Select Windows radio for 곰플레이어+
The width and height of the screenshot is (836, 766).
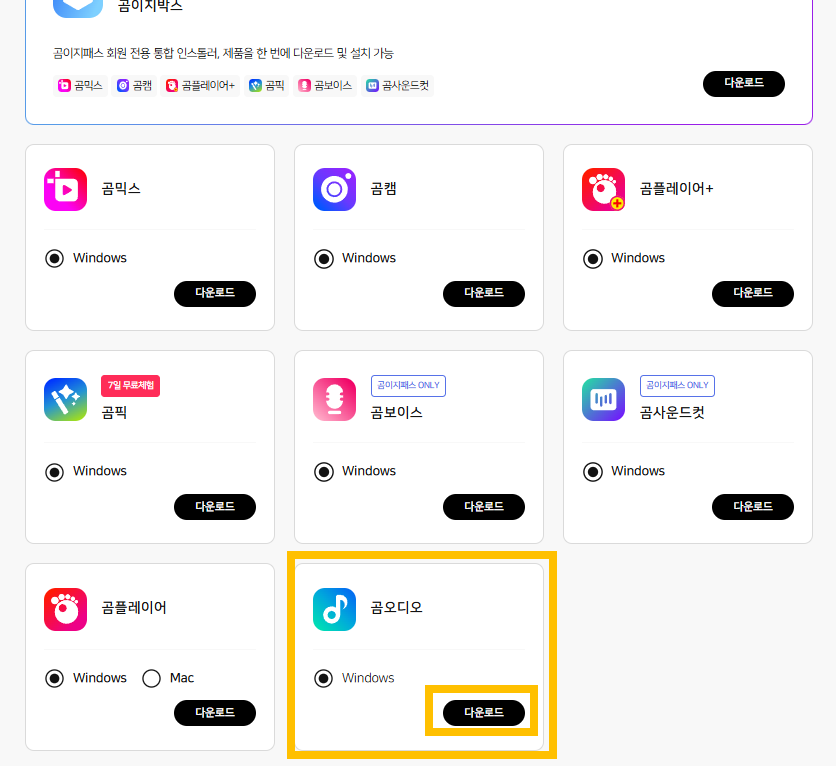pyautogui.click(x=593, y=259)
